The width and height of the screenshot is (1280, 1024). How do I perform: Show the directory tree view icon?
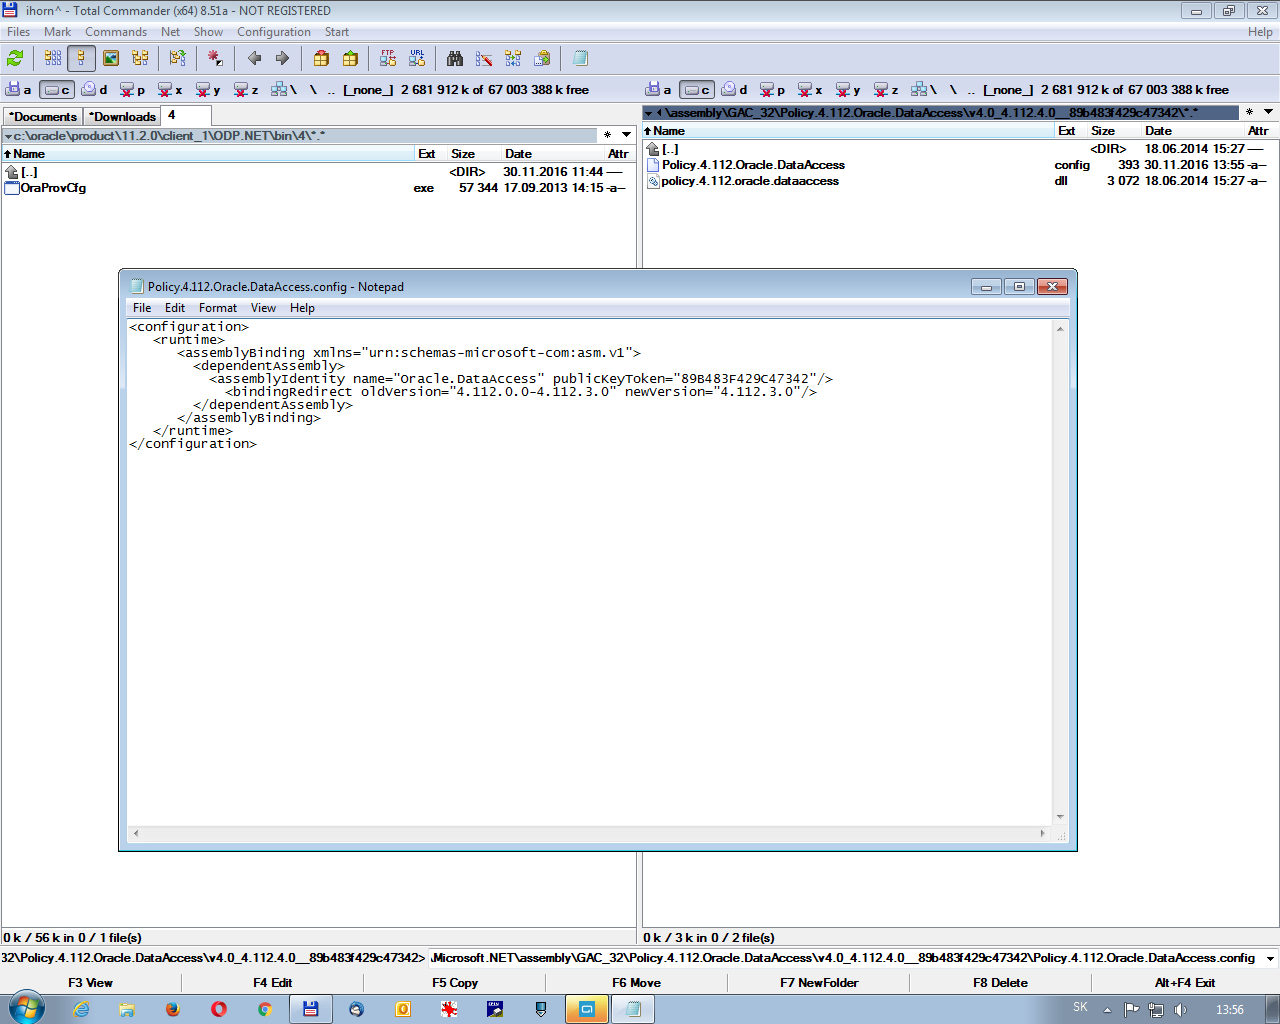point(140,58)
